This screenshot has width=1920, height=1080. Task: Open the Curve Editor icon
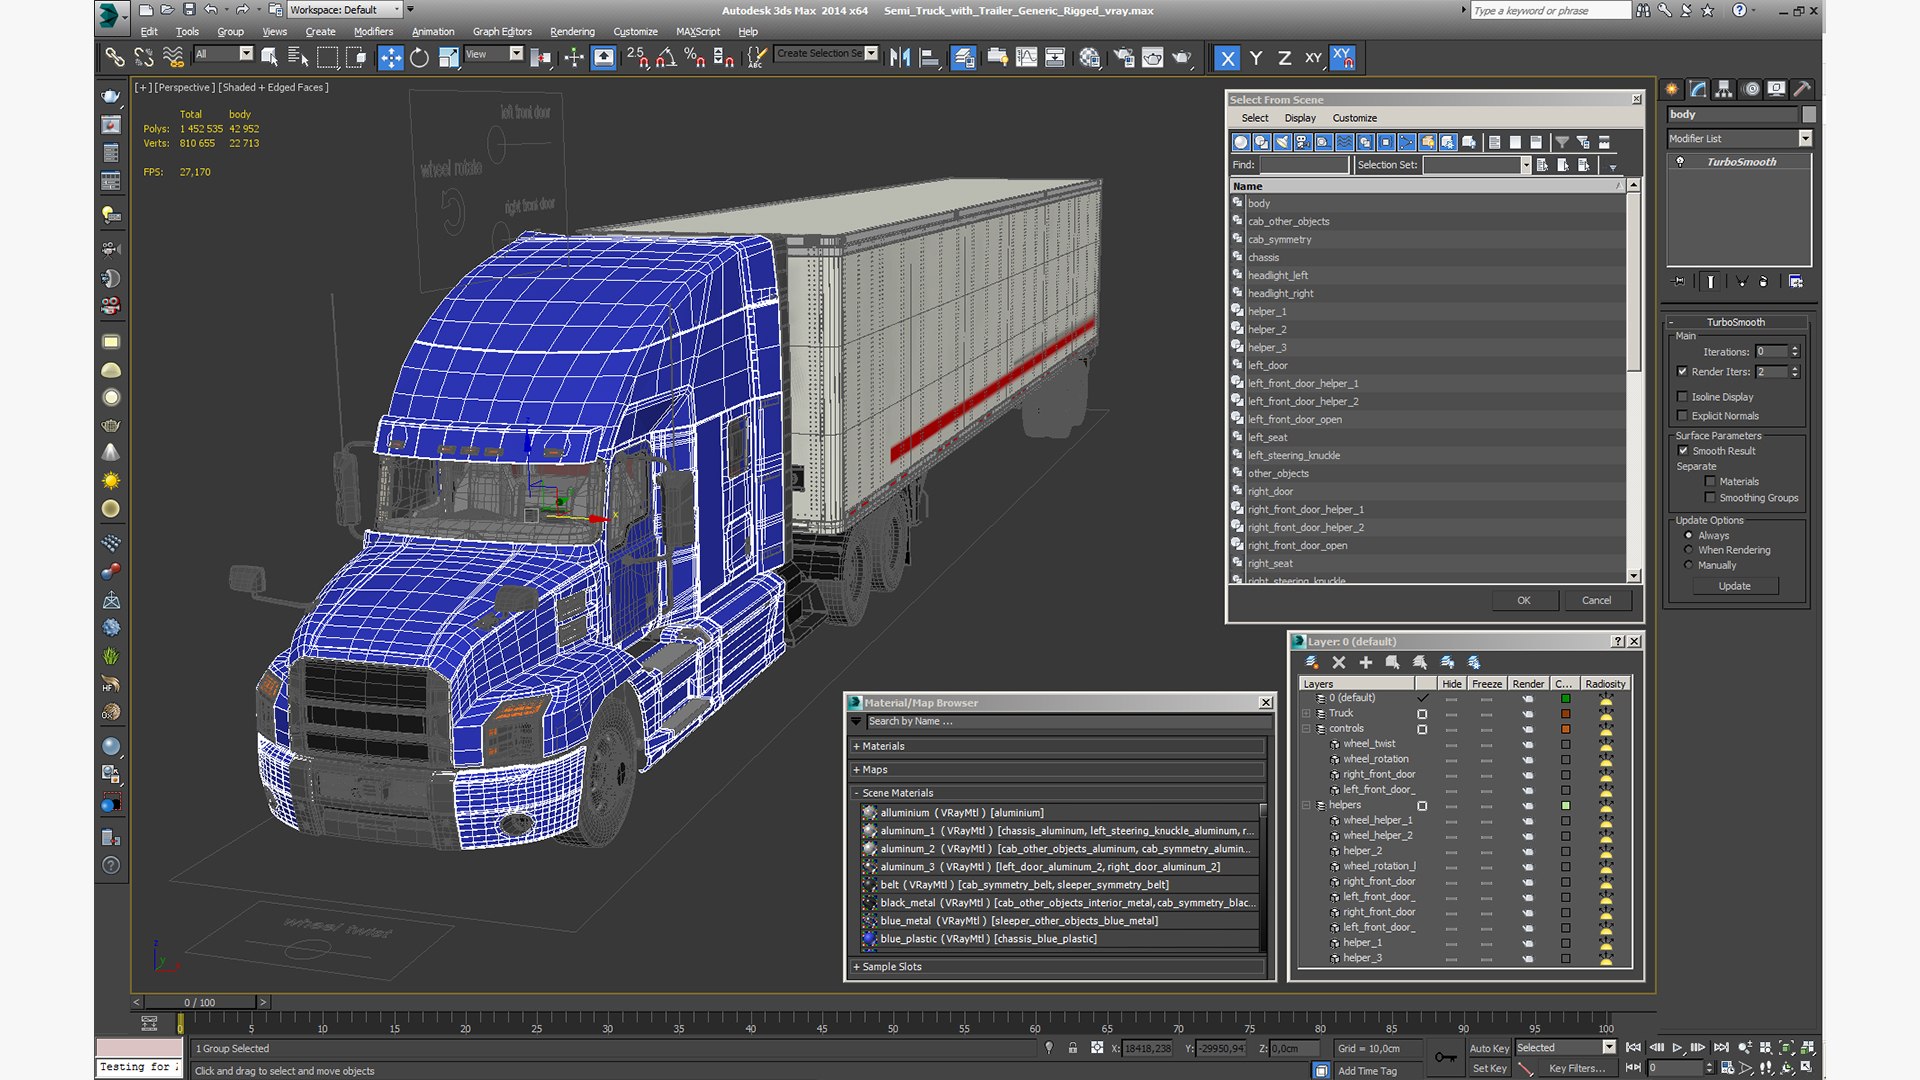coord(1026,58)
